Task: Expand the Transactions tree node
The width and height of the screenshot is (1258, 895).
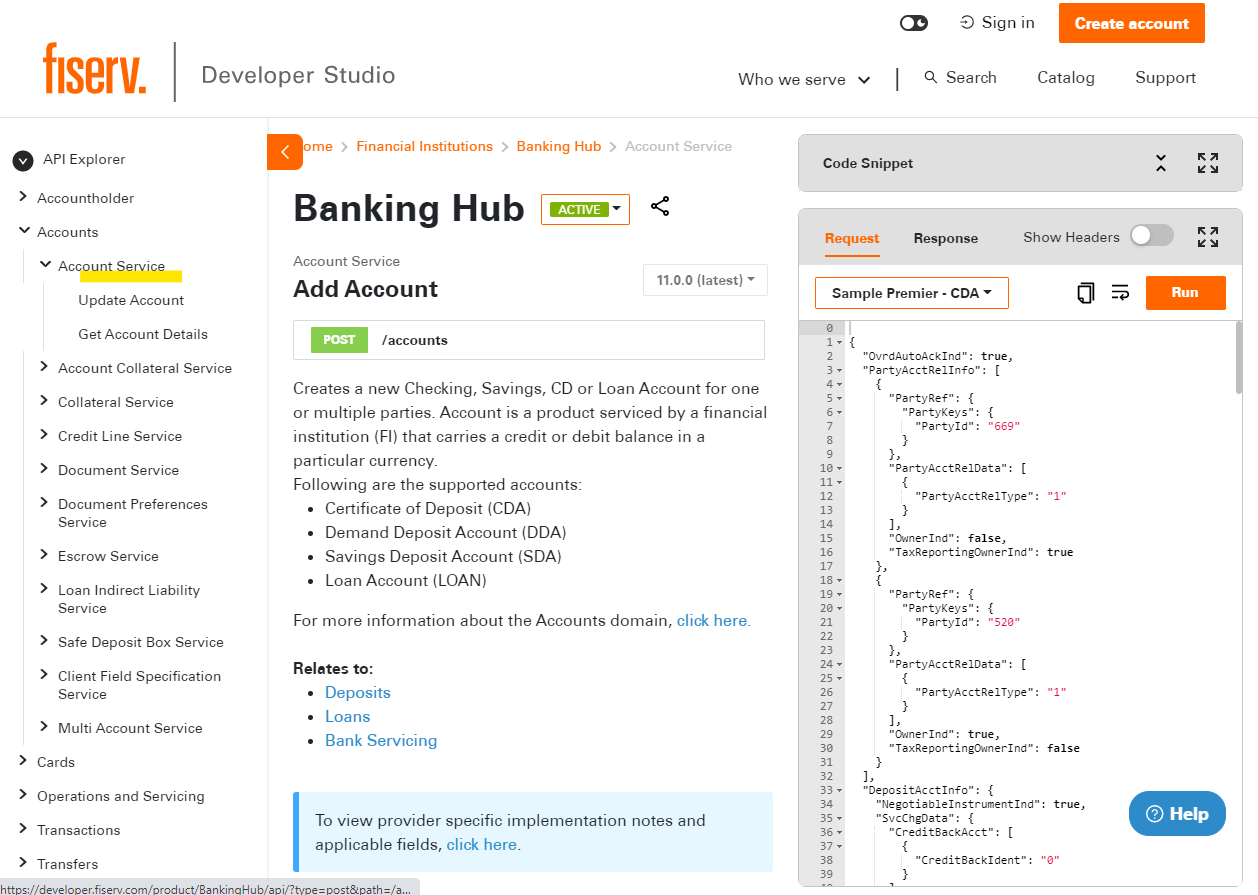Action: (23, 829)
